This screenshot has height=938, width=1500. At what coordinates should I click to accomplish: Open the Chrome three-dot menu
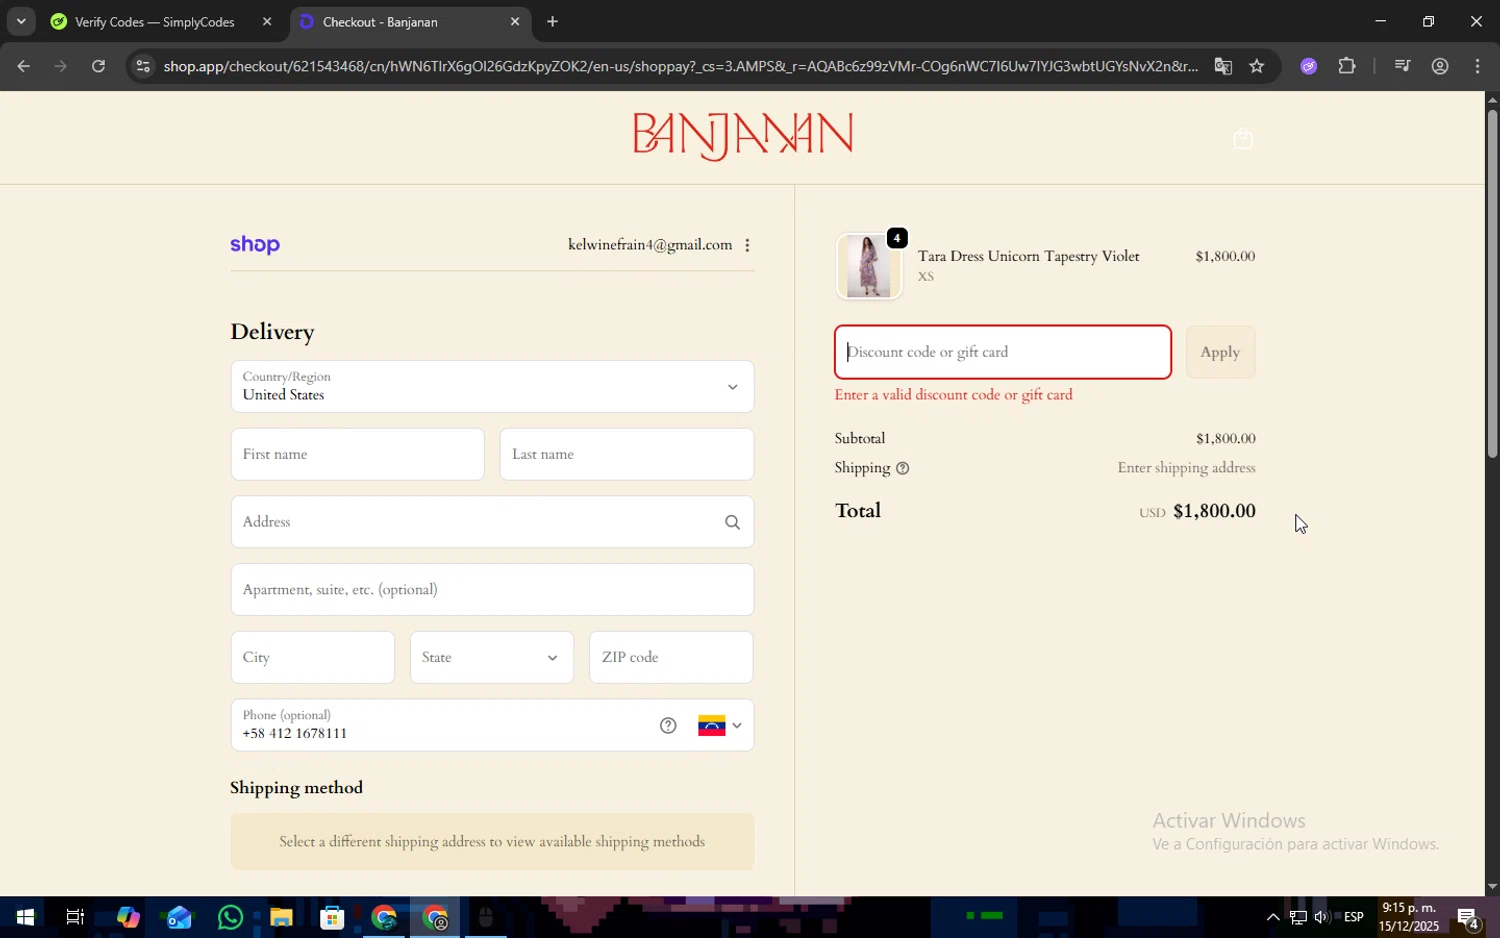point(1478,66)
